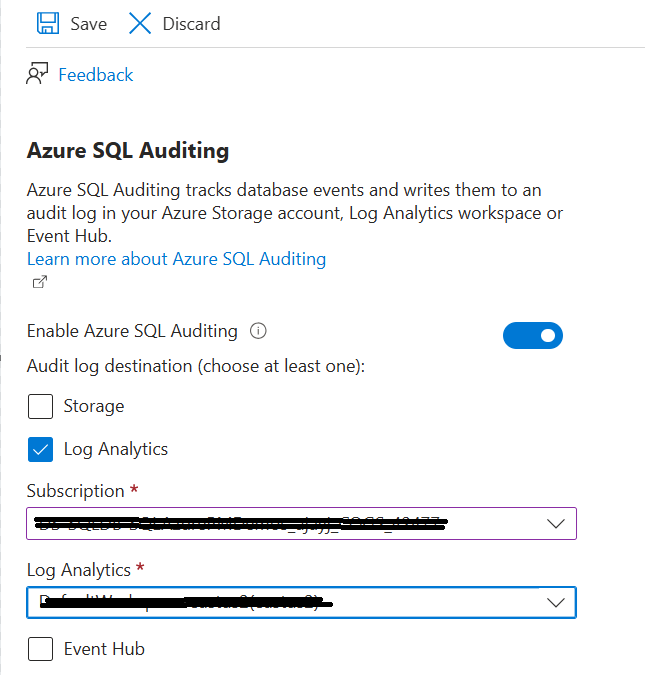Check the Storage checkbox
This screenshot has height=675, width=645.
(40, 406)
